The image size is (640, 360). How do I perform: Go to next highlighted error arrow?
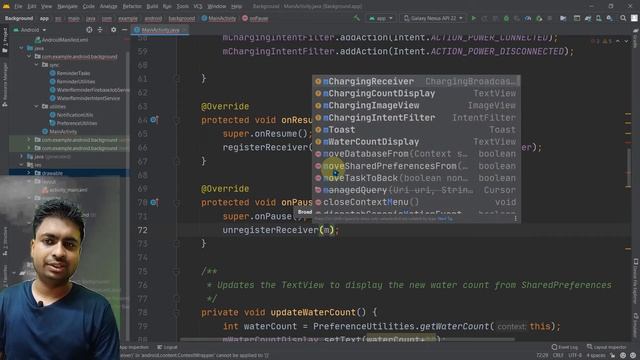point(626,41)
